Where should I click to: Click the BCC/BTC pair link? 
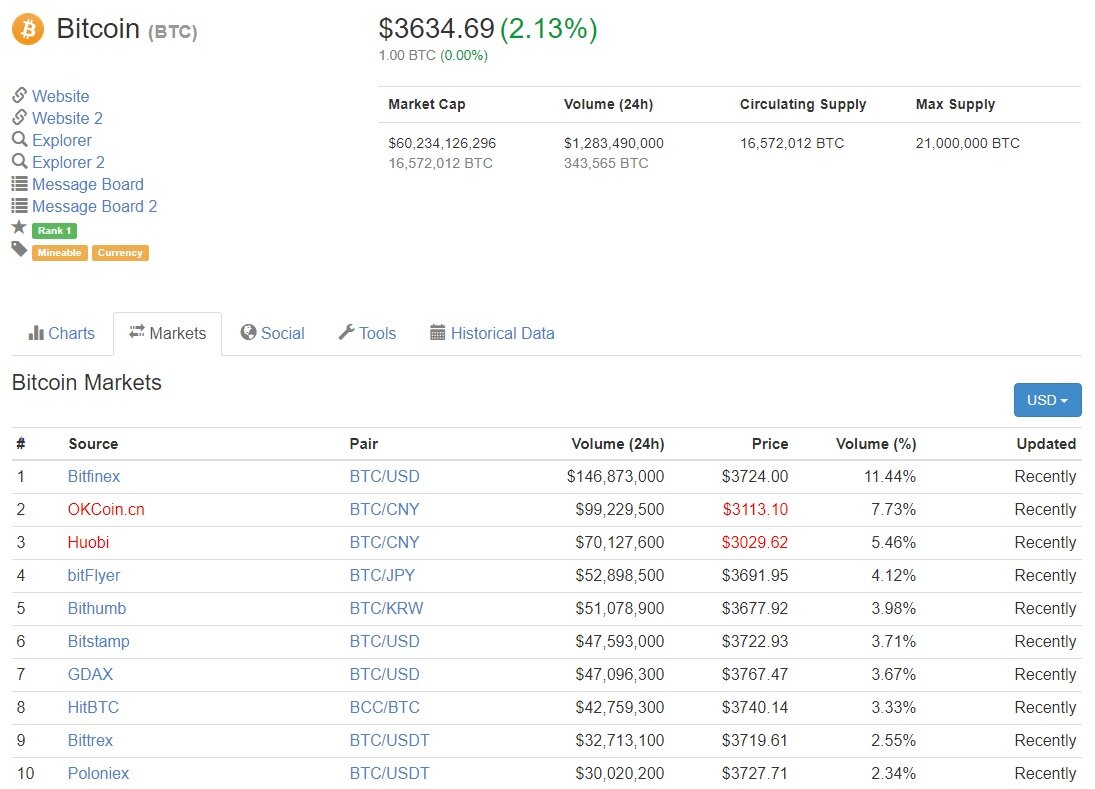point(385,707)
